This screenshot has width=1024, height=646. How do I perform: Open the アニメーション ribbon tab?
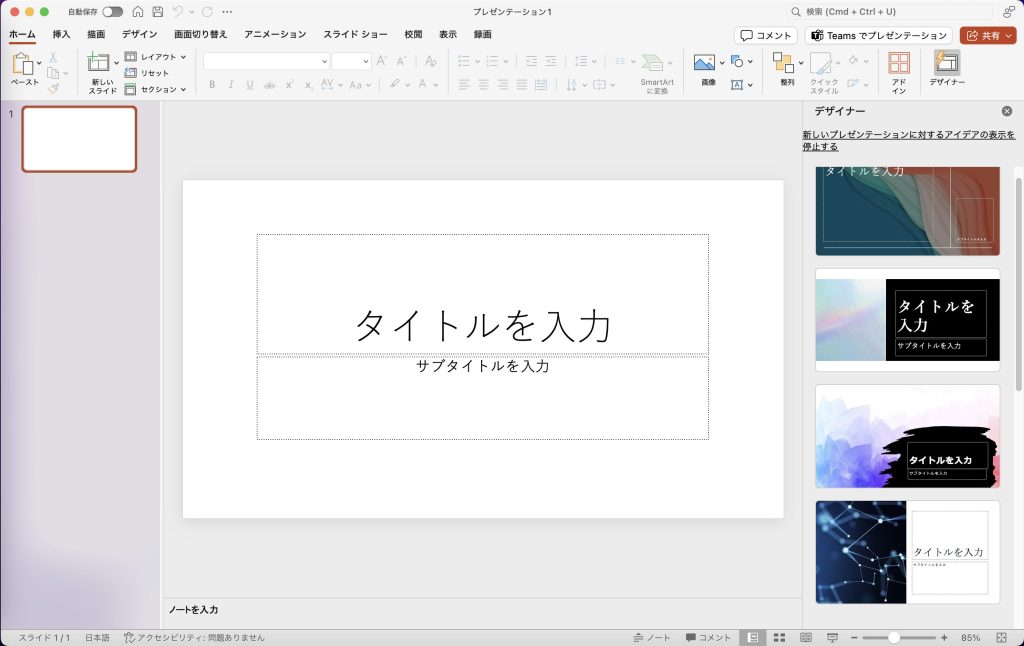pyautogui.click(x=275, y=34)
